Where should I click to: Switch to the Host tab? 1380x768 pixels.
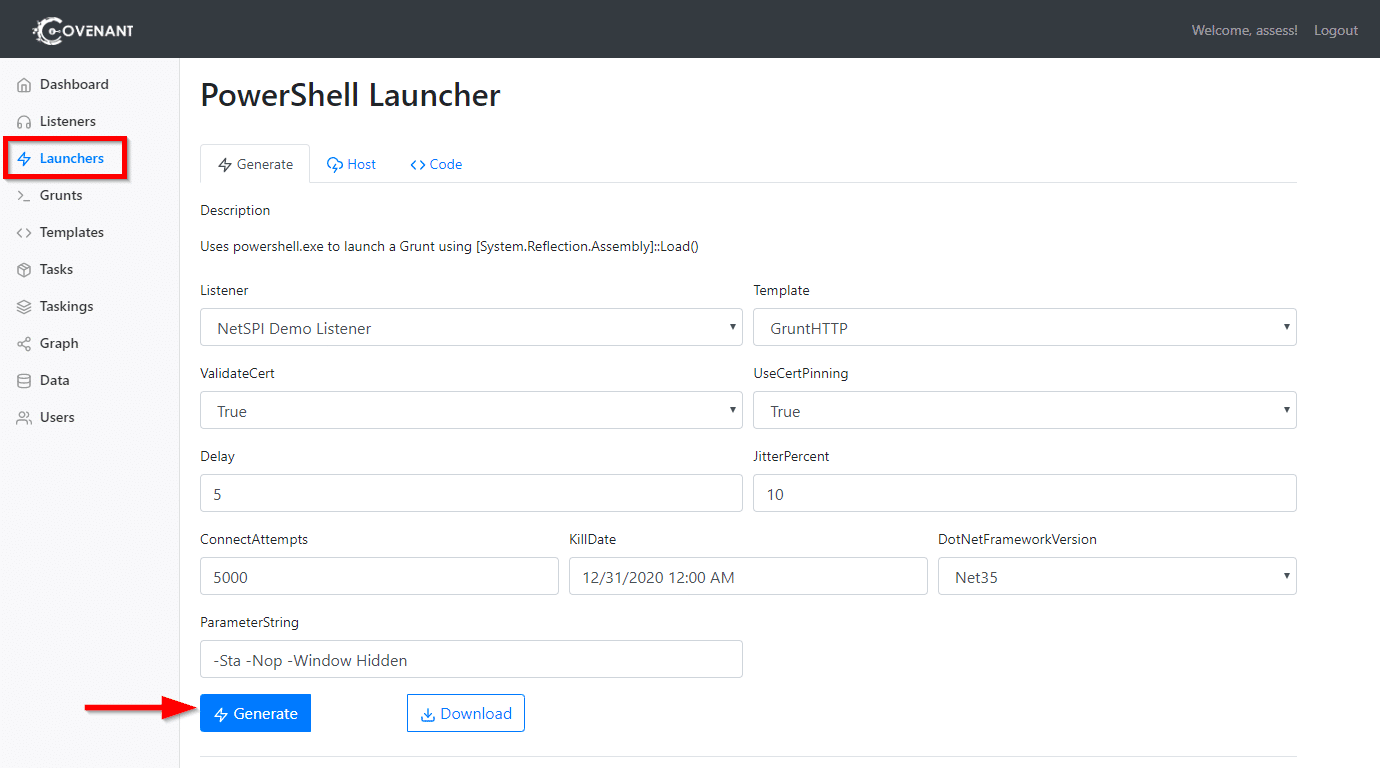tap(351, 164)
